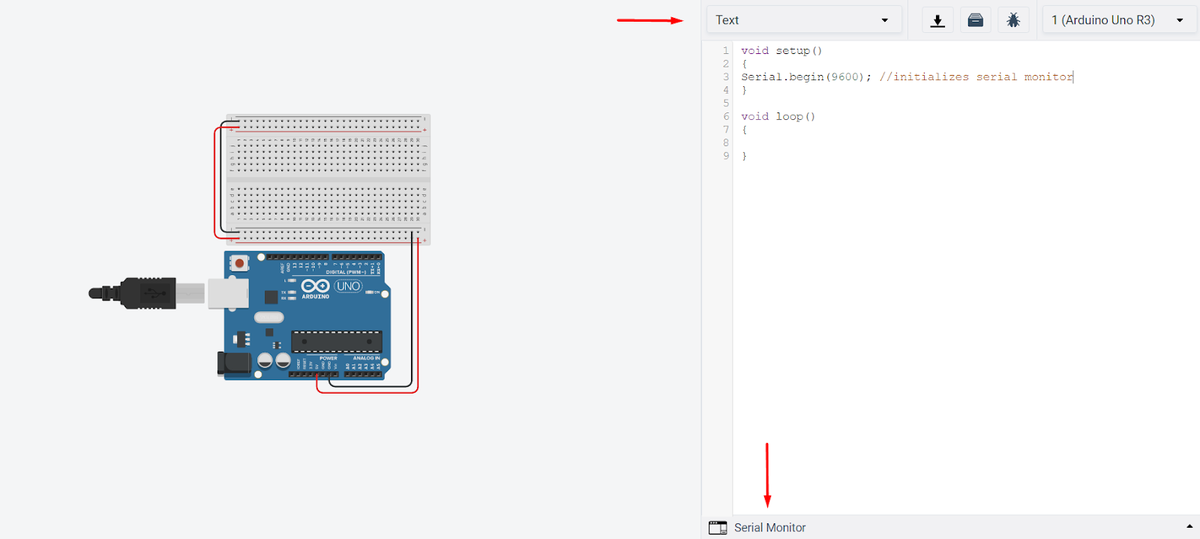This screenshot has width=1200, height=539.
Task: Select the red wire left of the breadboard
Action: click(x=214, y=180)
